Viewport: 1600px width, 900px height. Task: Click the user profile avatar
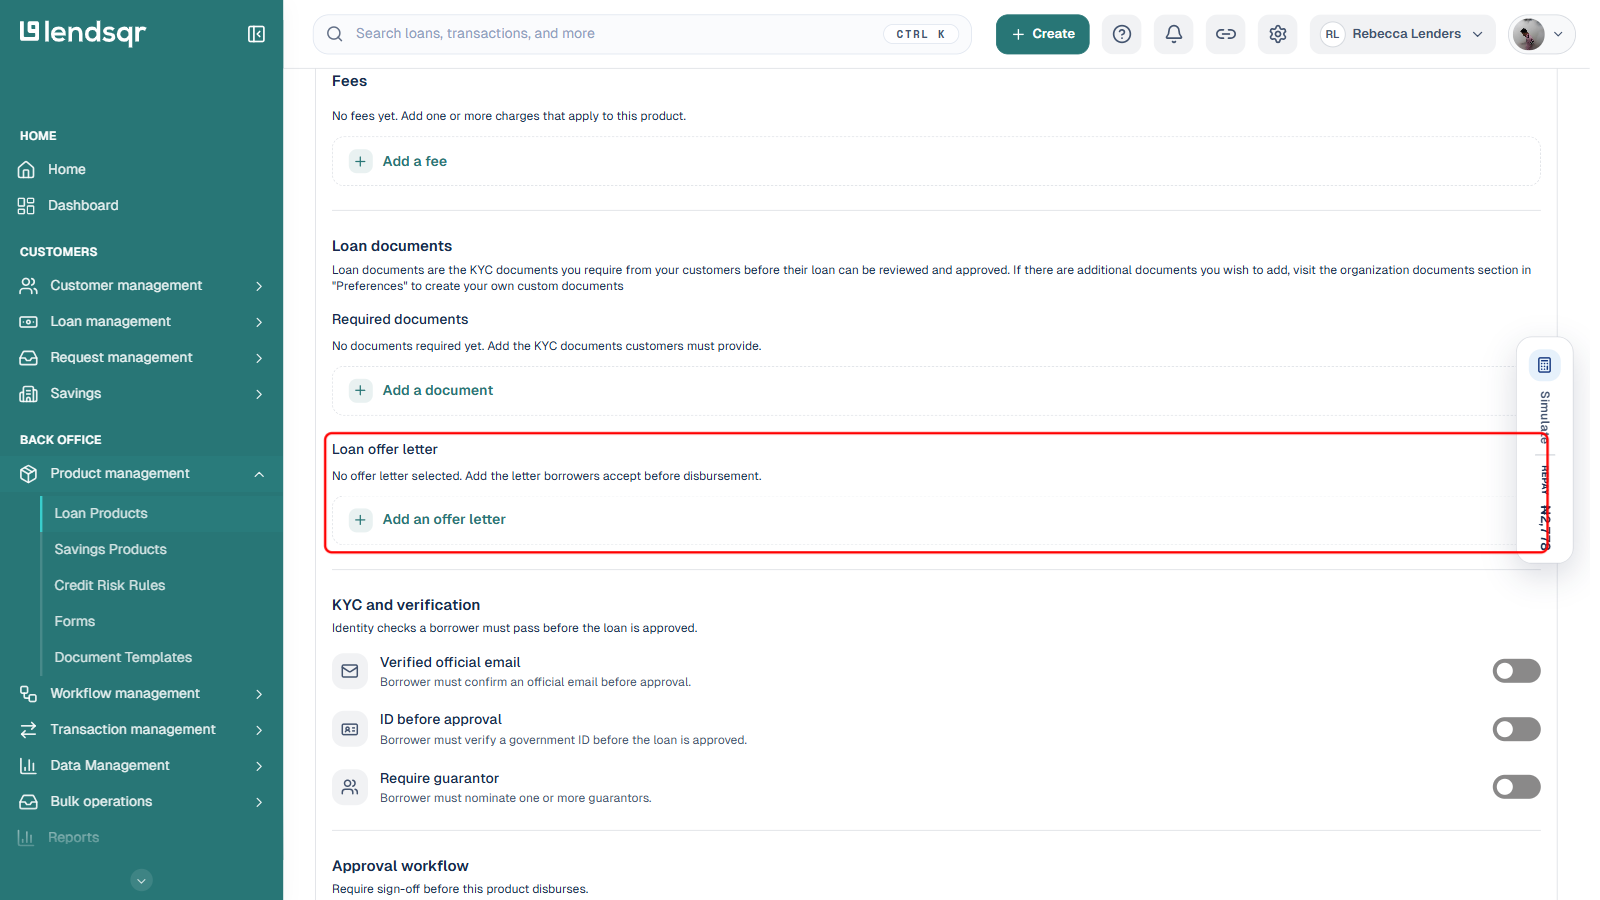[x=1528, y=34]
